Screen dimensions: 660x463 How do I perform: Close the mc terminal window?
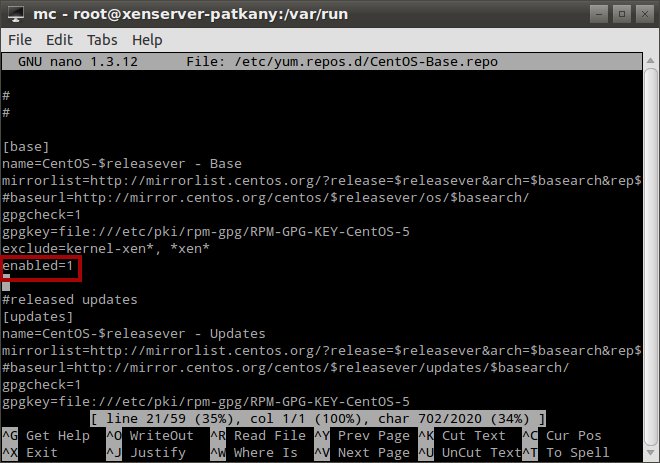(644, 14)
